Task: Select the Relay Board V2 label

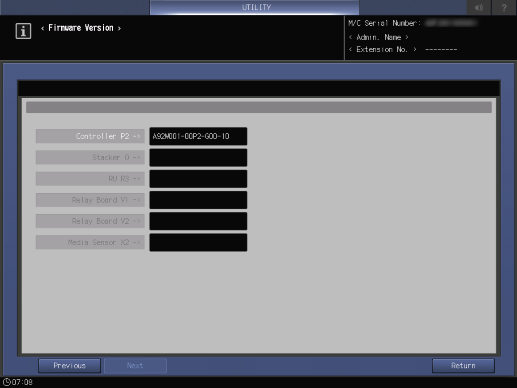Action: click(x=90, y=221)
